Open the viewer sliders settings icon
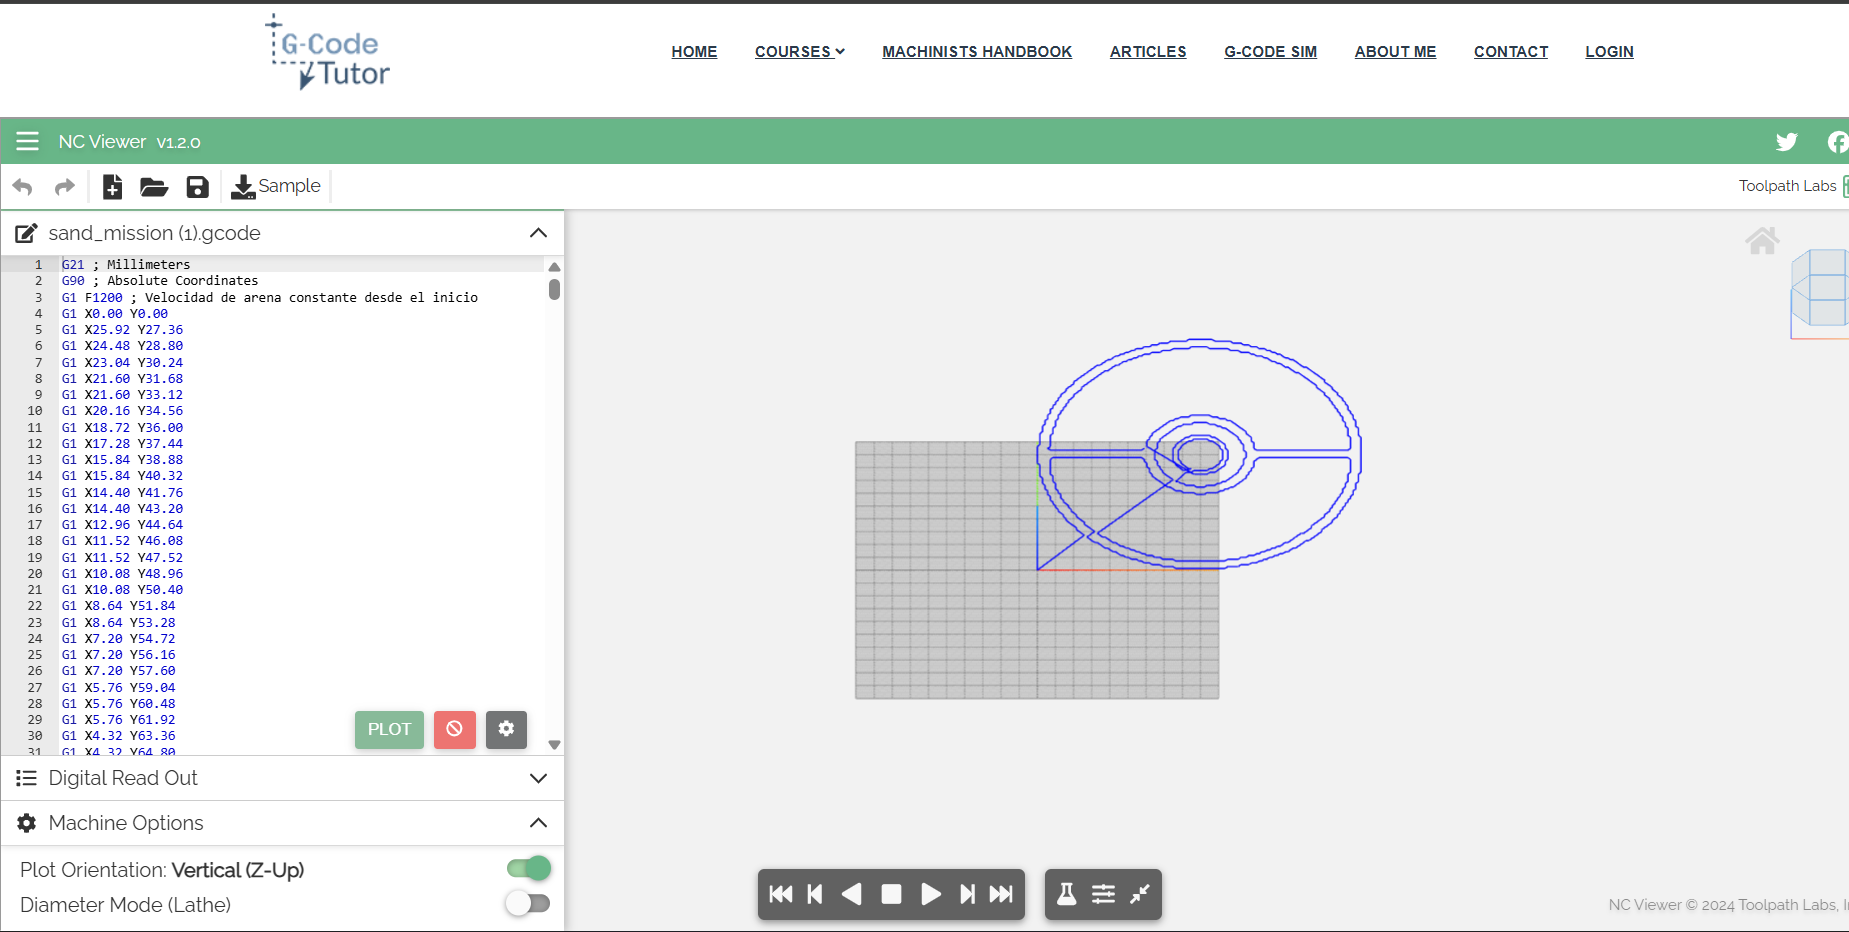Viewport: 1849px width, 932px height. click(x=1103, y=894)
